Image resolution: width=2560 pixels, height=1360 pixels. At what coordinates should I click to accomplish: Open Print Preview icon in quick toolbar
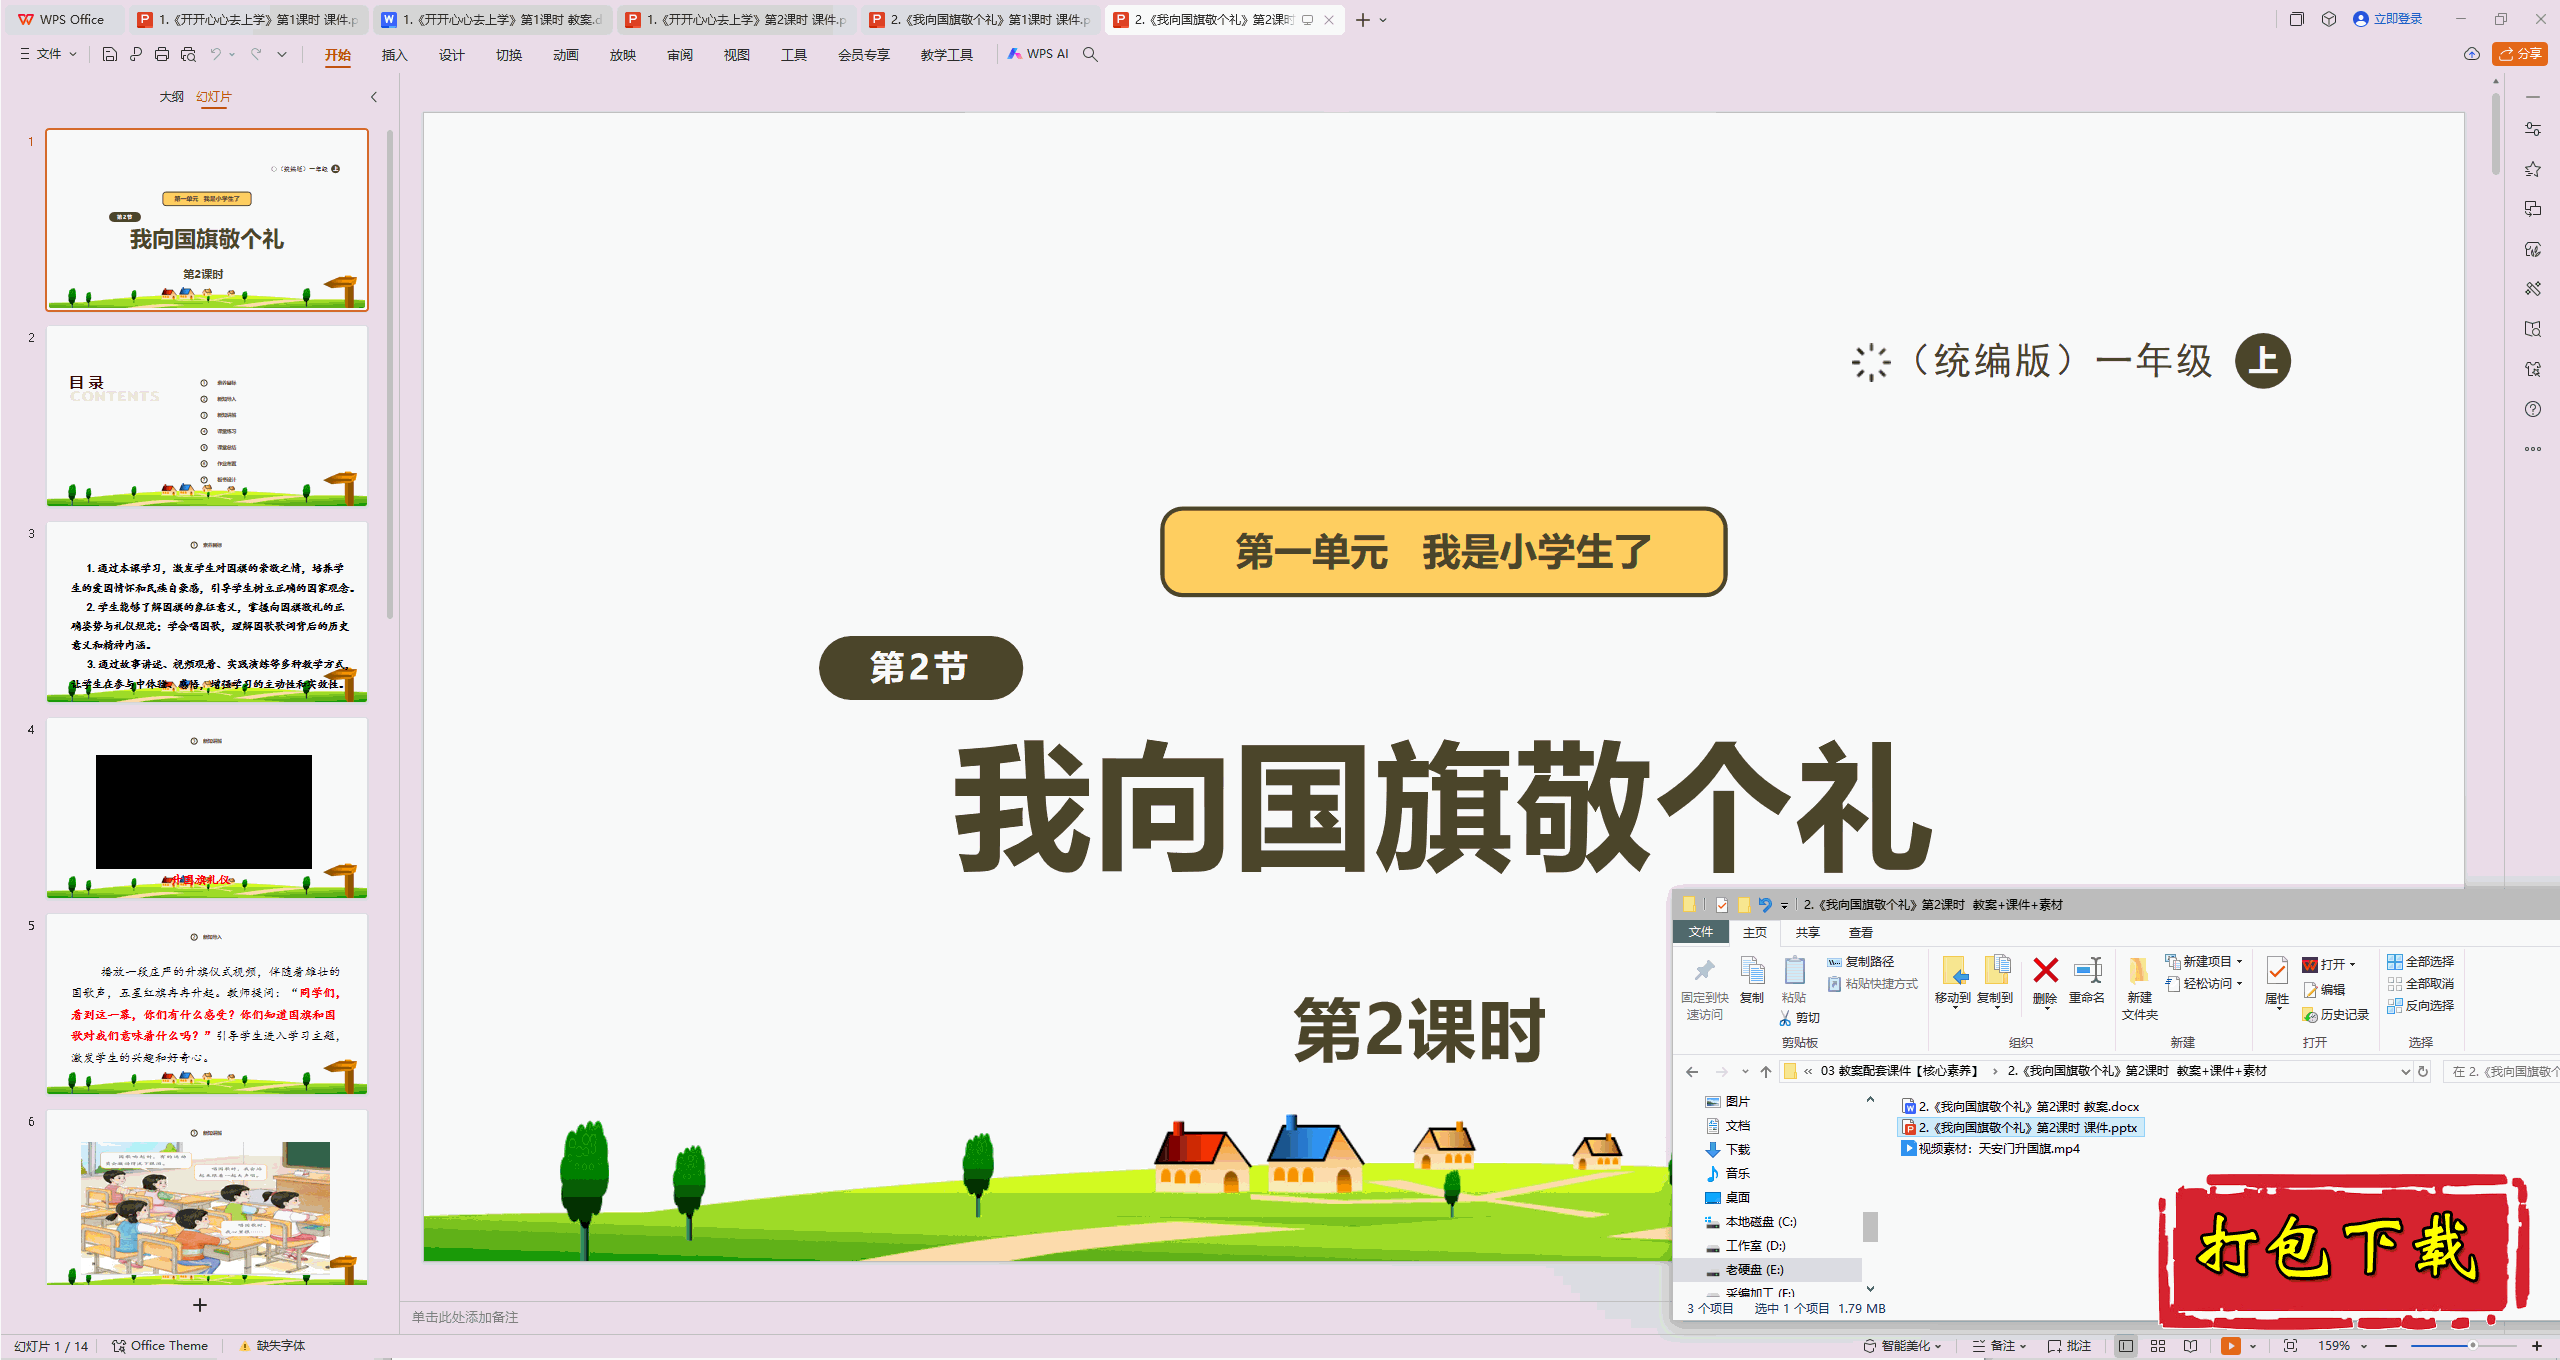coord(188,54)
